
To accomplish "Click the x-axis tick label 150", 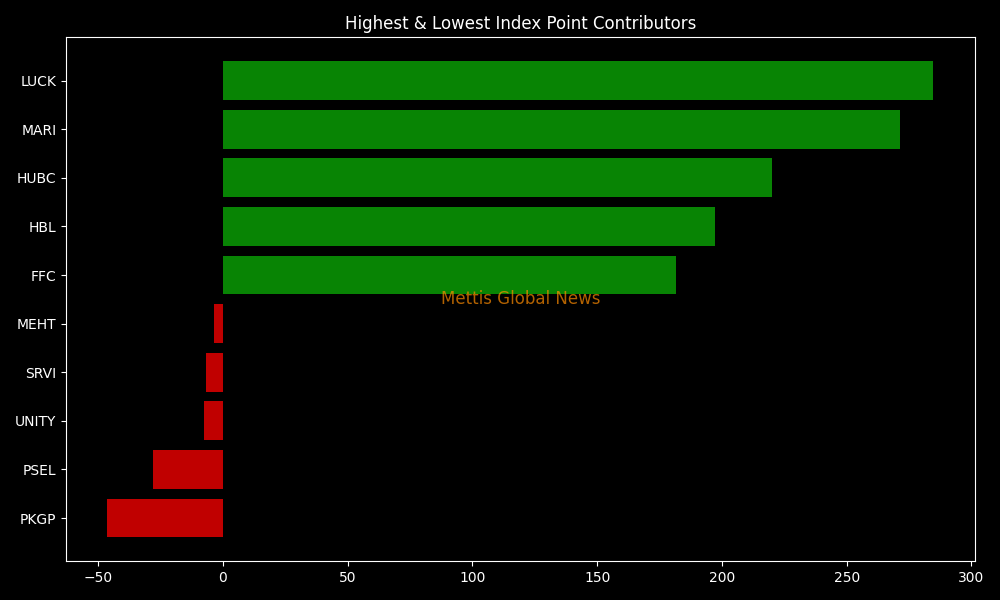I will tap(598, 578).
